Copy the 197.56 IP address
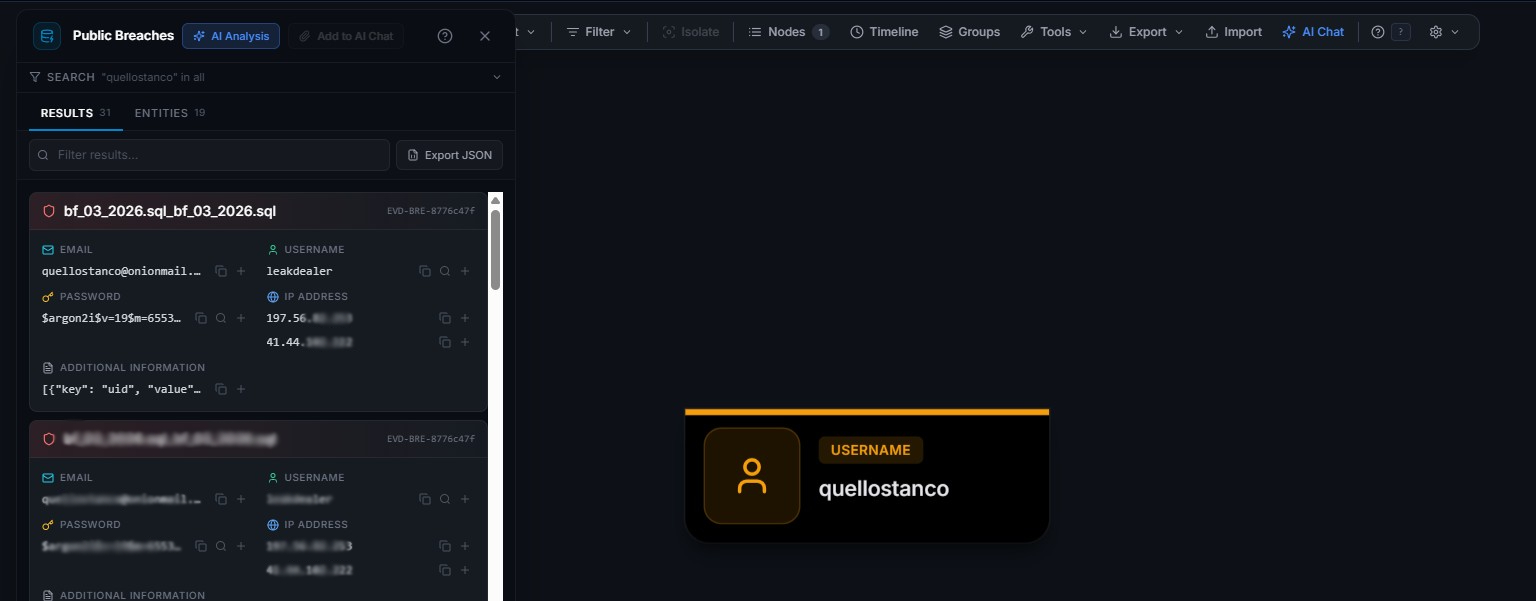The width and height of the screenshot is (1536, 601). click(x=445, y=318)
